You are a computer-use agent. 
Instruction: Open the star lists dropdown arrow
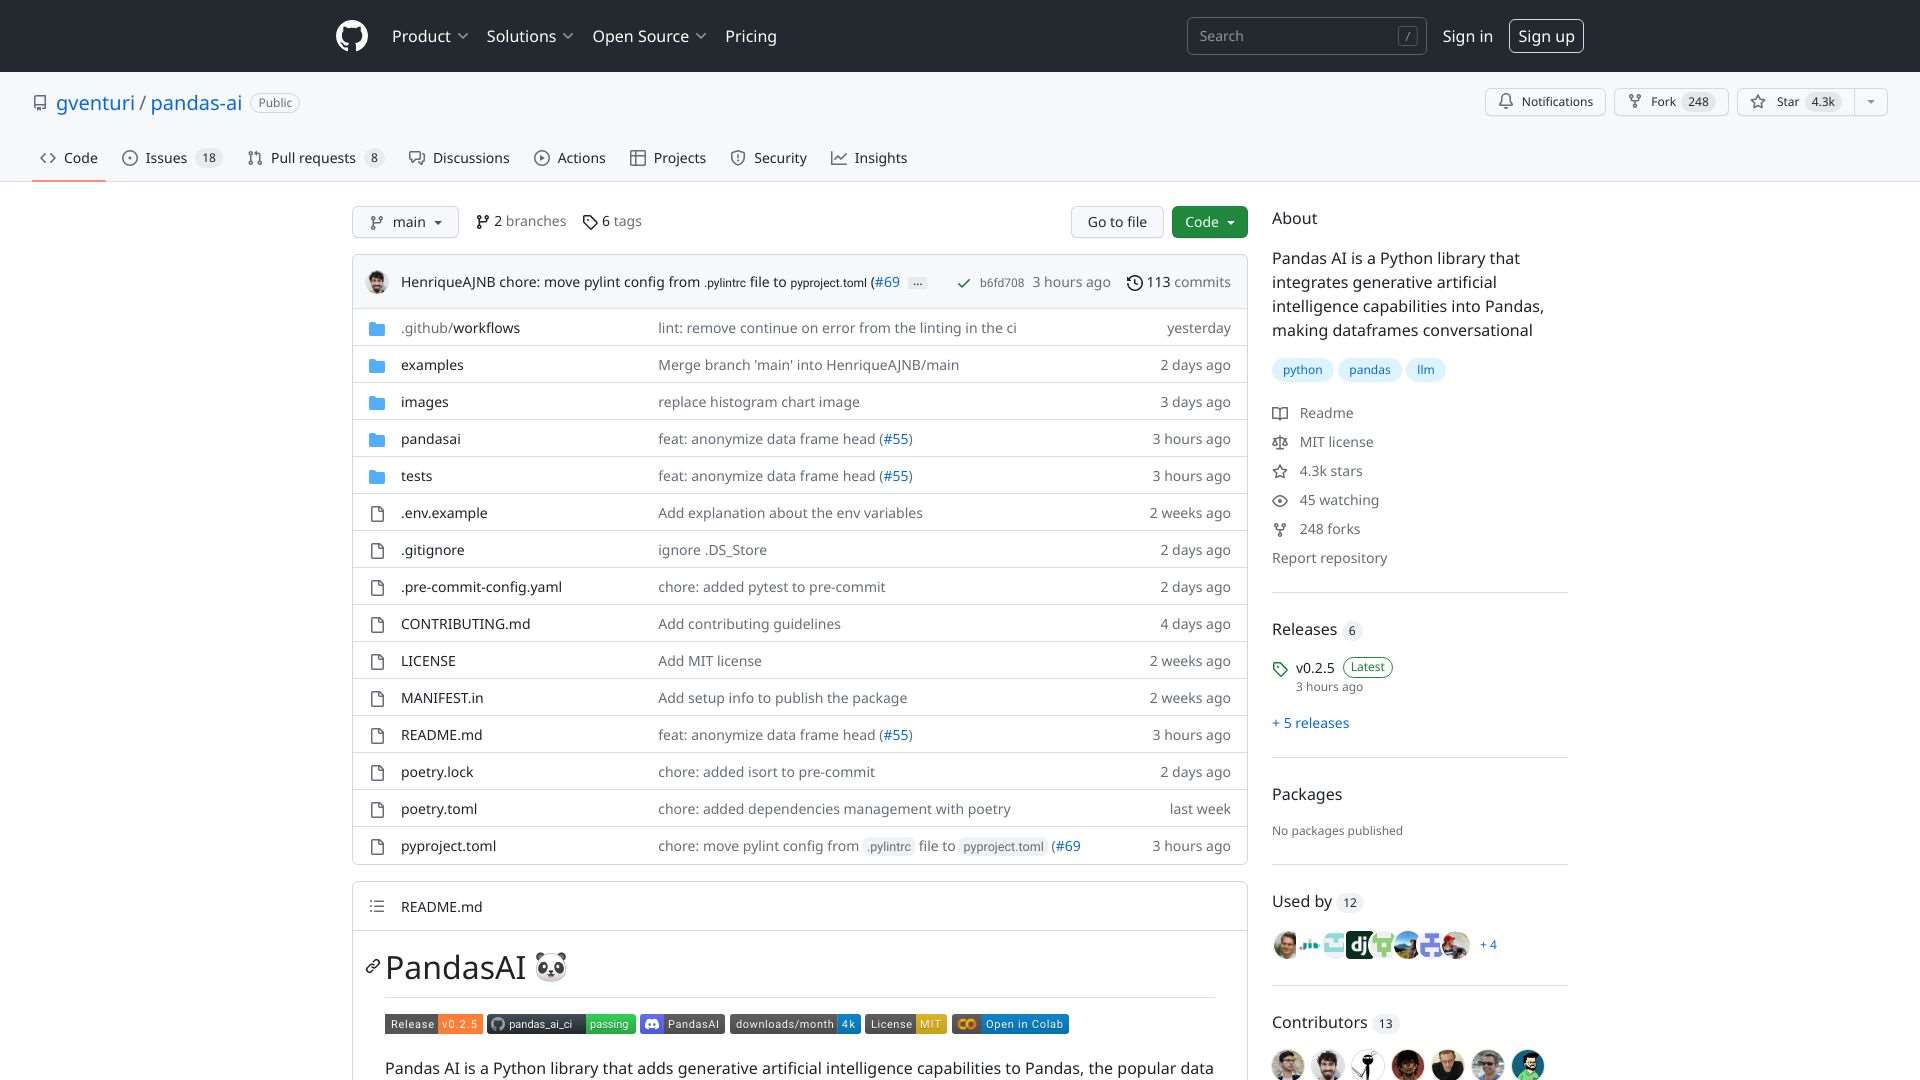[x=1871, y=102]
